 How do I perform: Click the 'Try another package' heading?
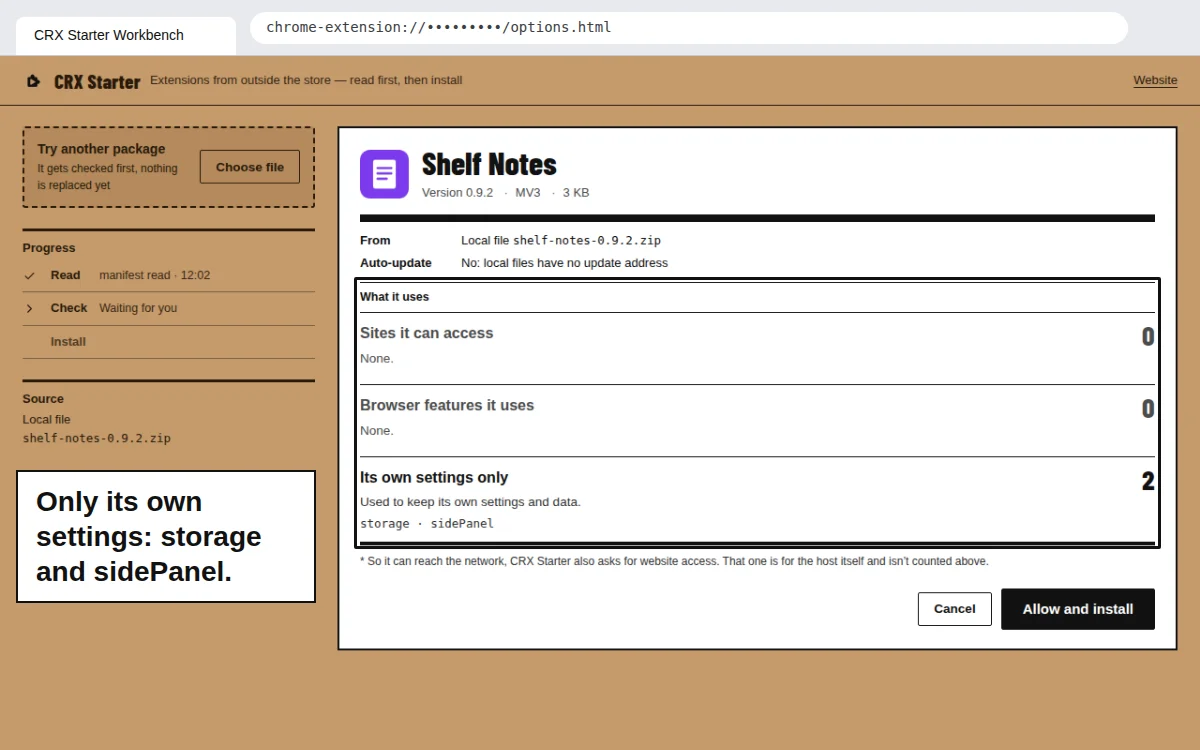(101, 149)
